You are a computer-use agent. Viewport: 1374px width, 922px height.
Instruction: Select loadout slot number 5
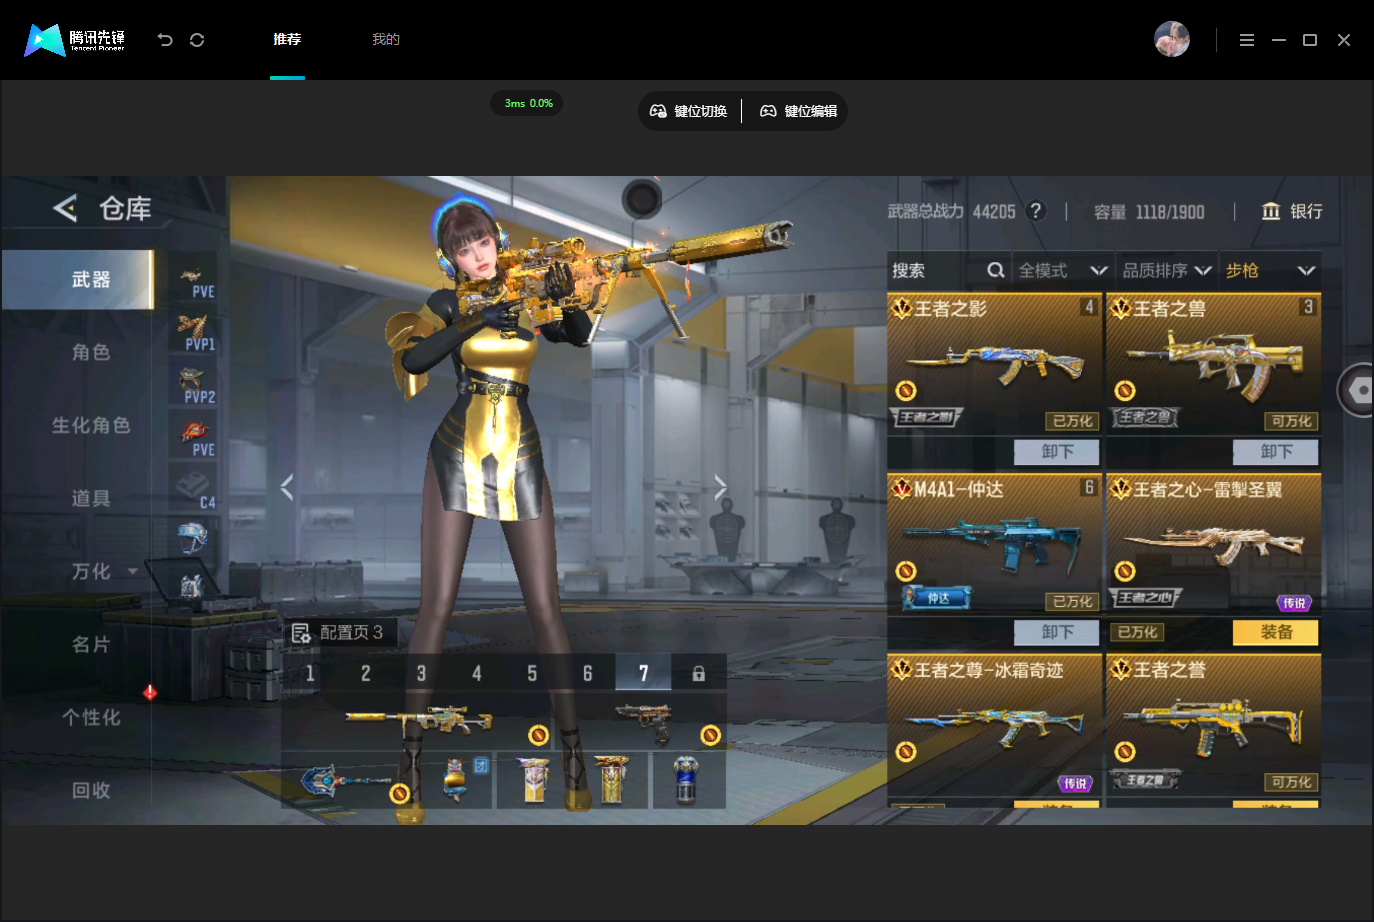point(532,674)
